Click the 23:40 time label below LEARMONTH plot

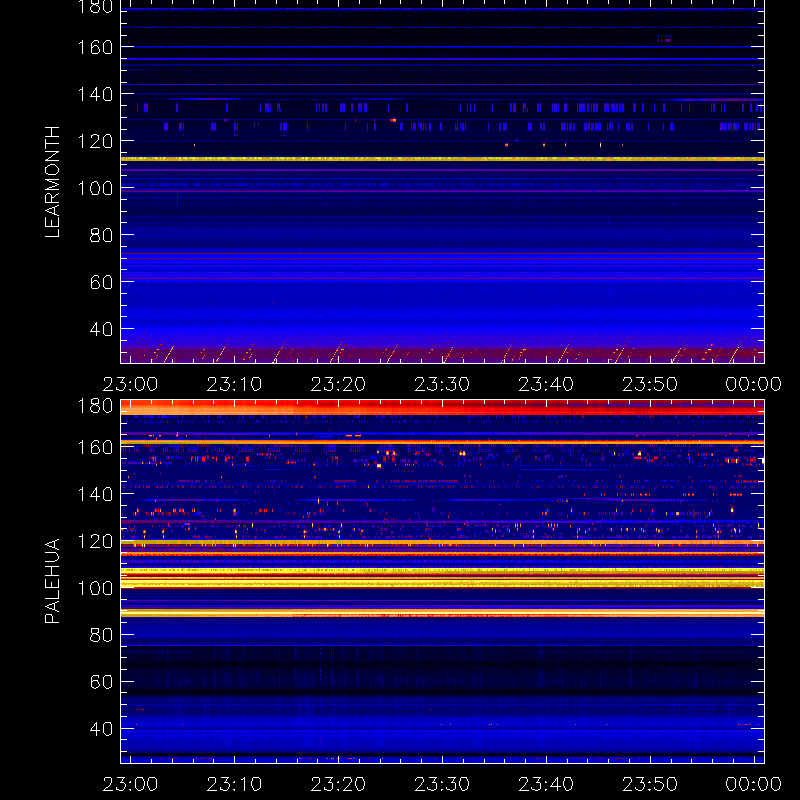pos(546,384)
